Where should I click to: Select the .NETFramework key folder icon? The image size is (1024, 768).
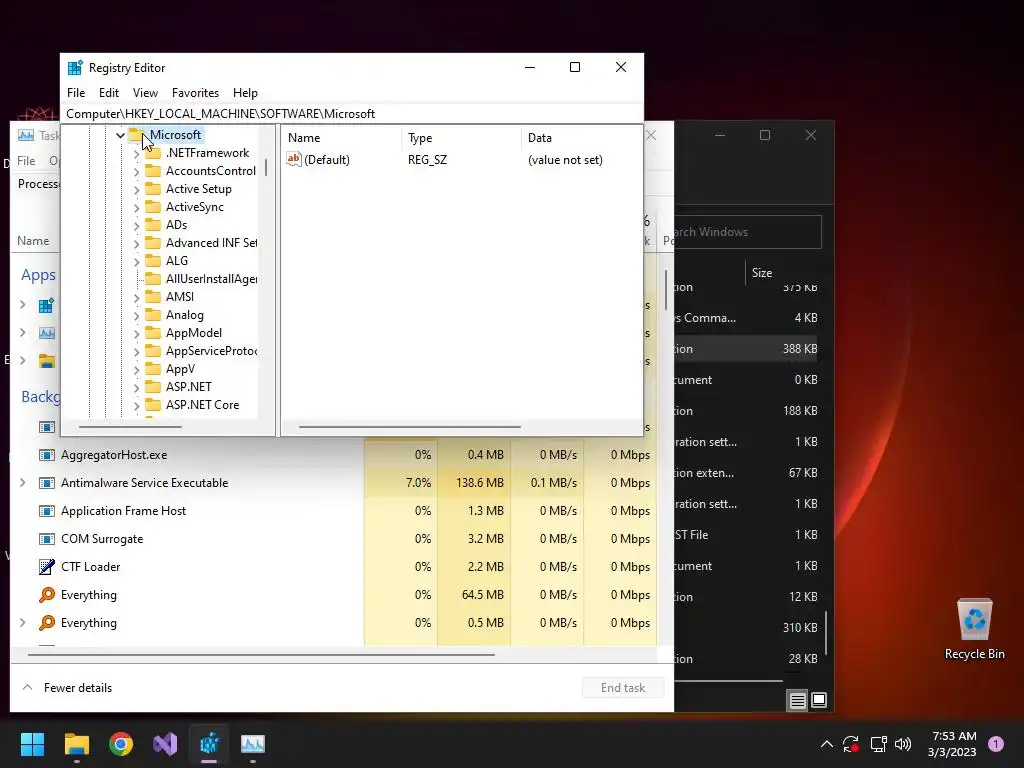coord(153,153)
